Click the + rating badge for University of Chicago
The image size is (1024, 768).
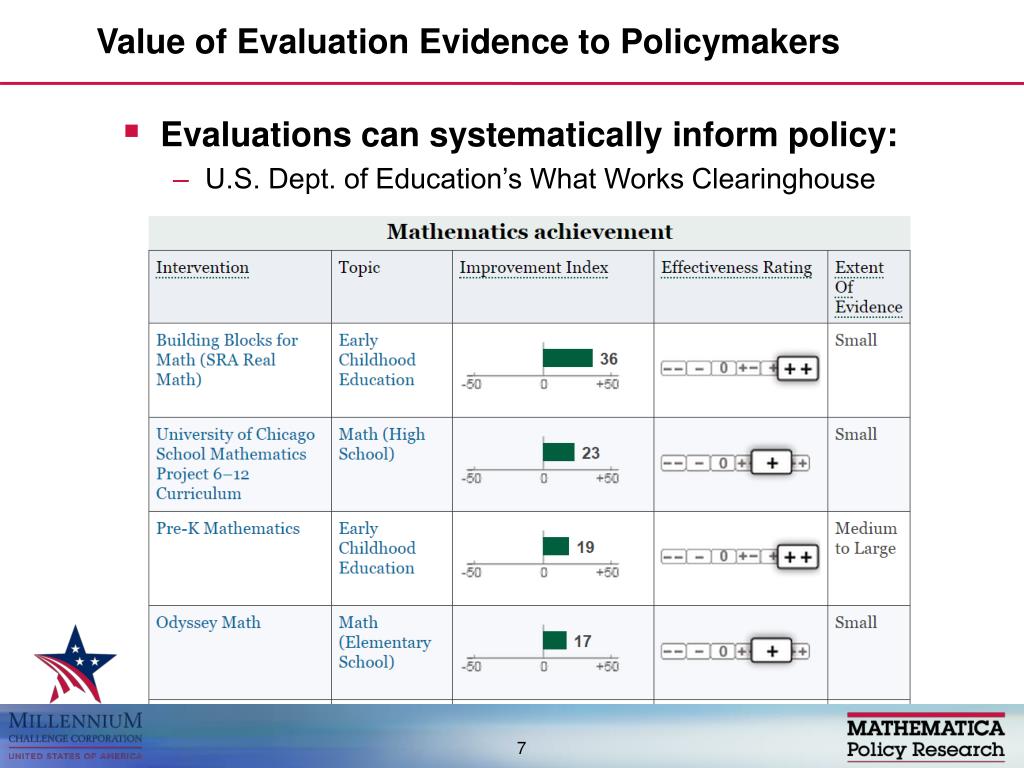tap(771, 463)
